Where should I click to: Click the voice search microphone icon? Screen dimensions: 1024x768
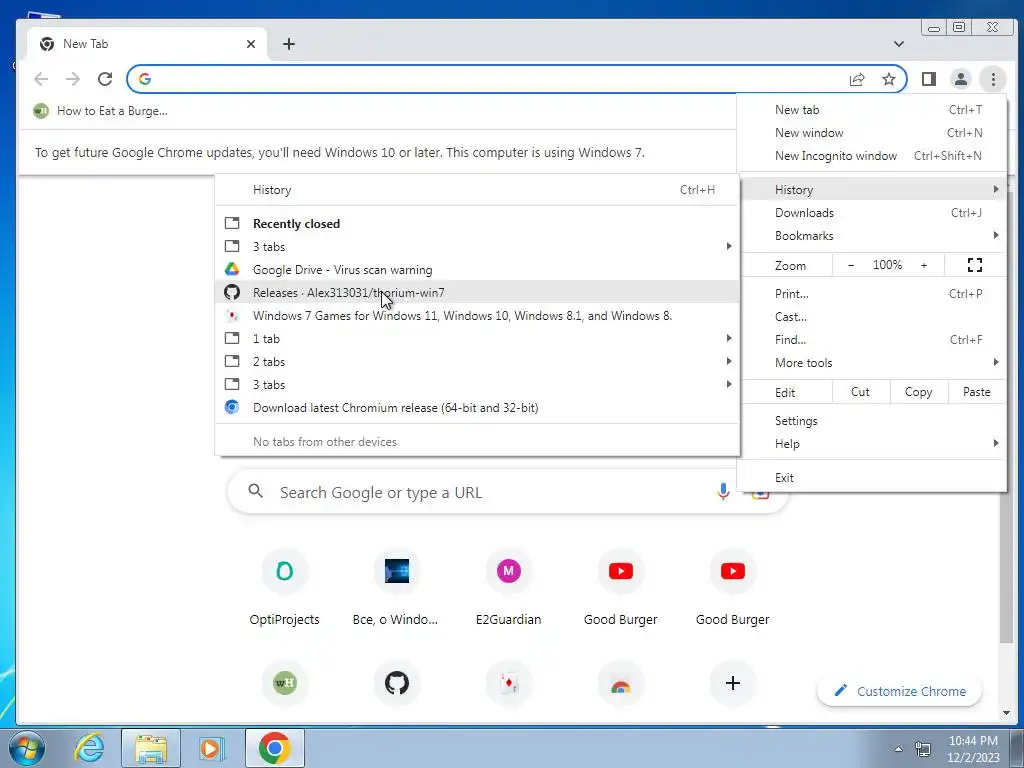(723, 491)
